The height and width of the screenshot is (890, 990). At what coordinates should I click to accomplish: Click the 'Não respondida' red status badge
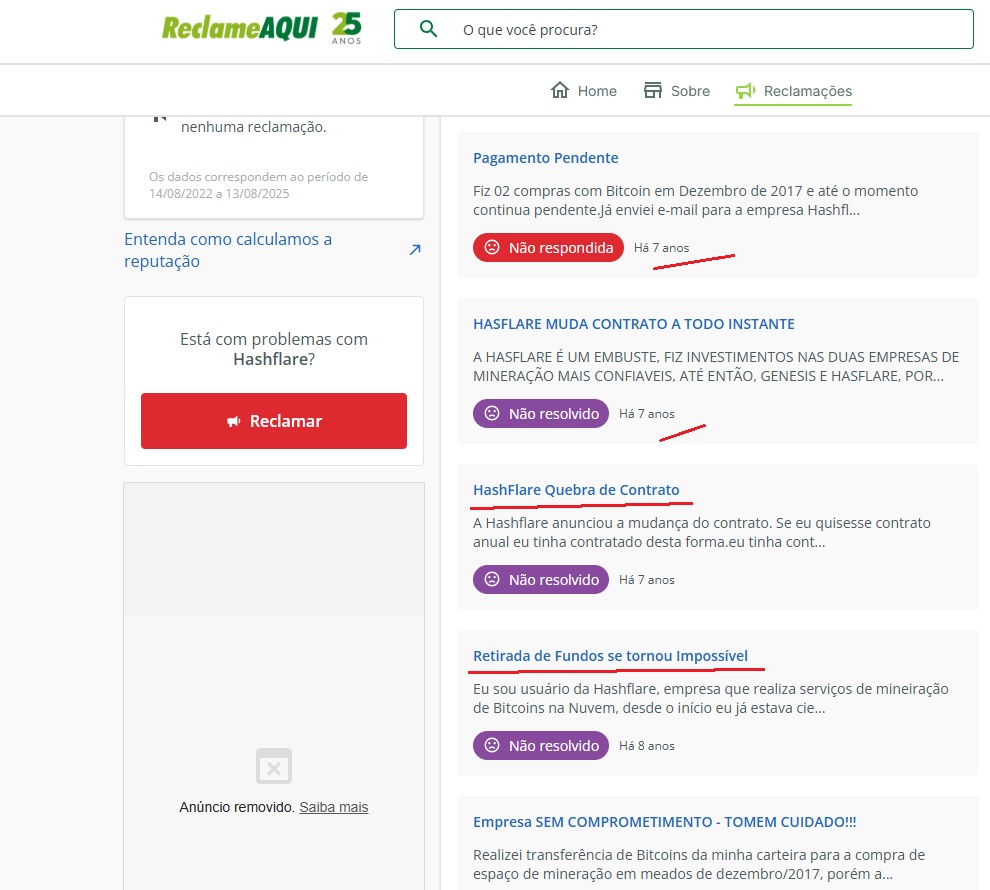pyautogui.click(x=548, y=247)
